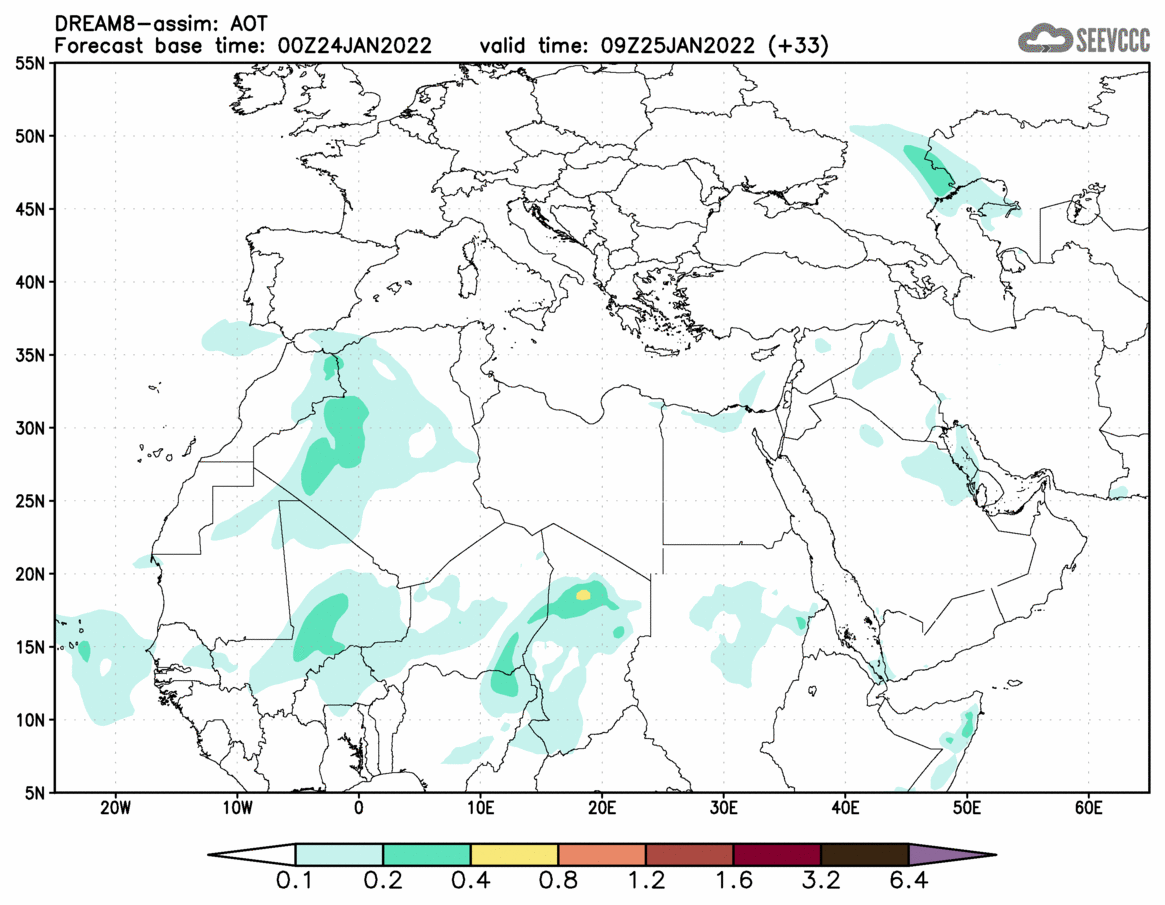1165x905 pixels.
Task: Select the 1.2–1.6 brick red legend swatch
Action: point(689,854)
